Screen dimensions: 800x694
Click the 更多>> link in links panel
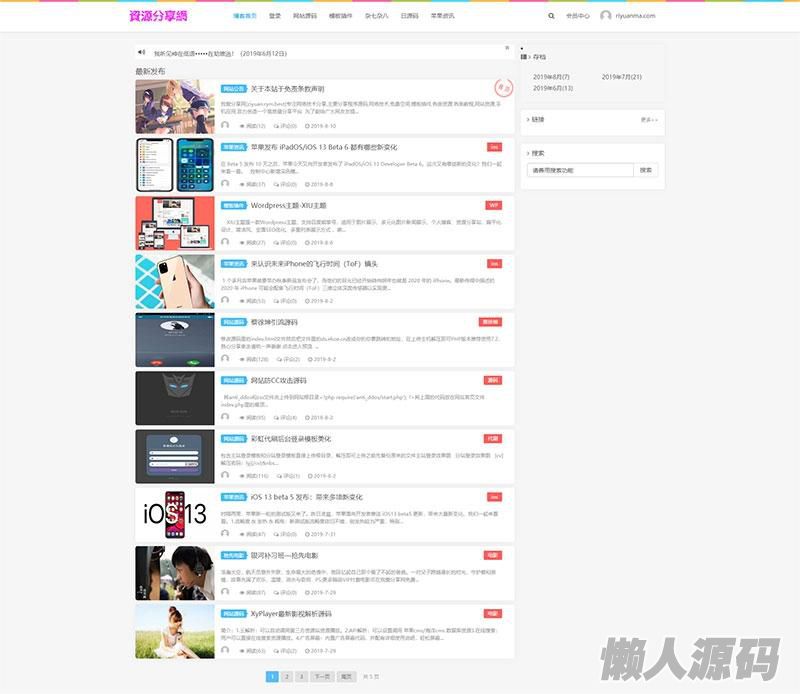(x=649, y=119)
